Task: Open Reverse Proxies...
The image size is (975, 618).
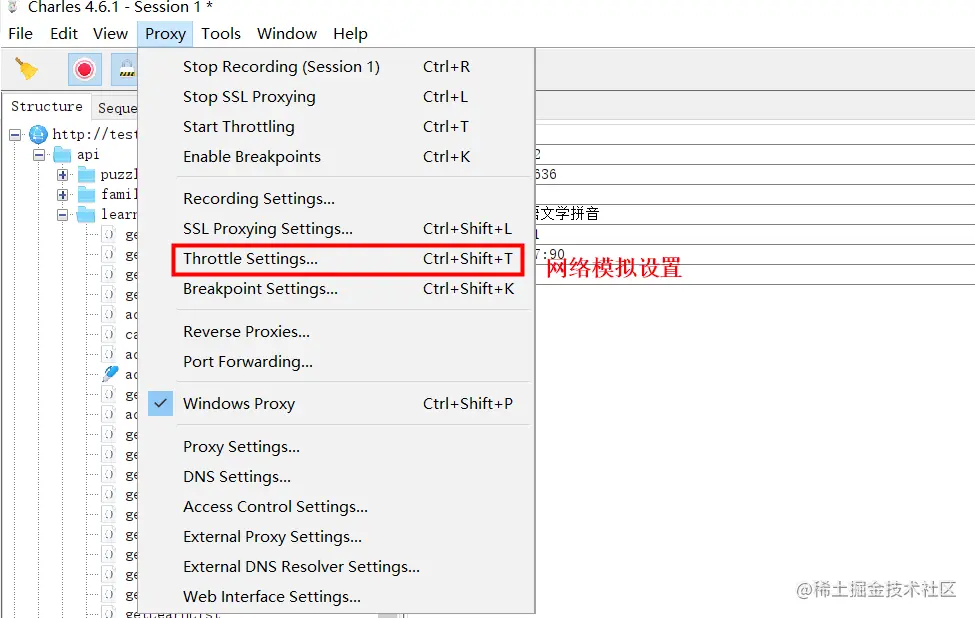Action: pyautogui.click(x=336, y=331)
